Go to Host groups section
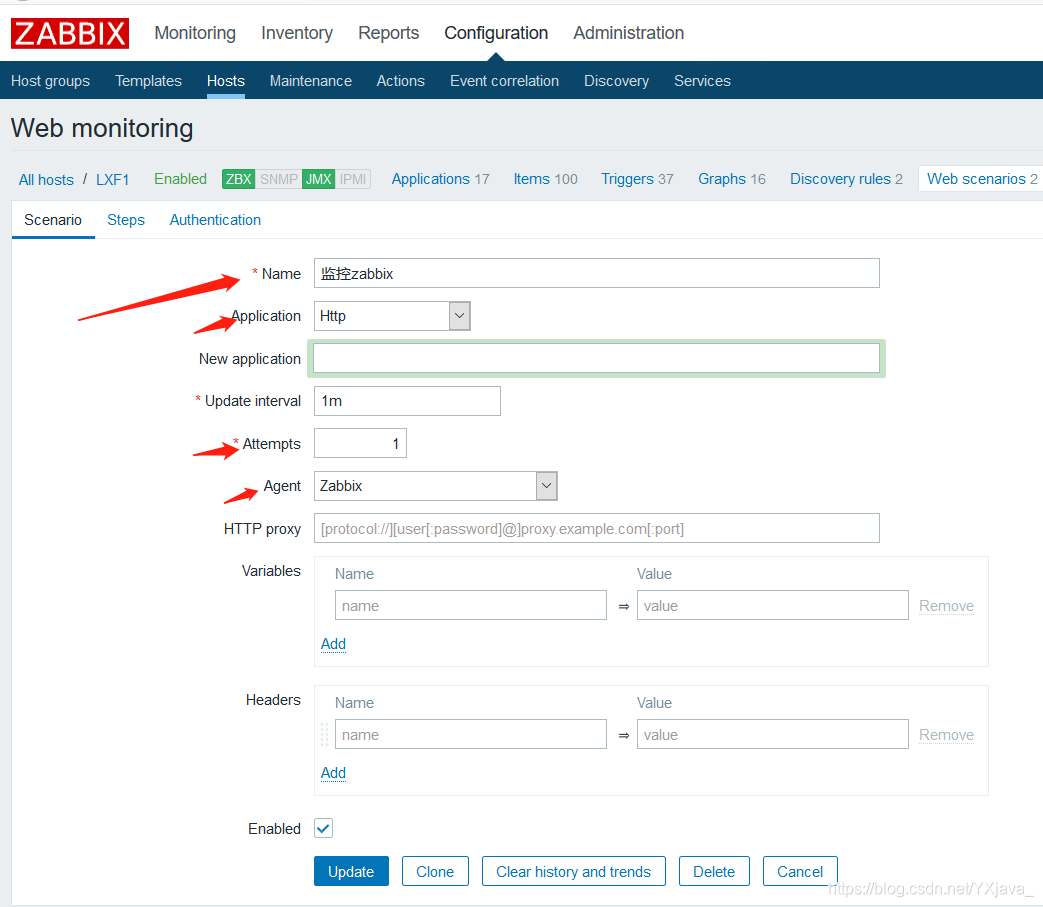This screenshot has height=907, width=1043. [x=51, y=80]
